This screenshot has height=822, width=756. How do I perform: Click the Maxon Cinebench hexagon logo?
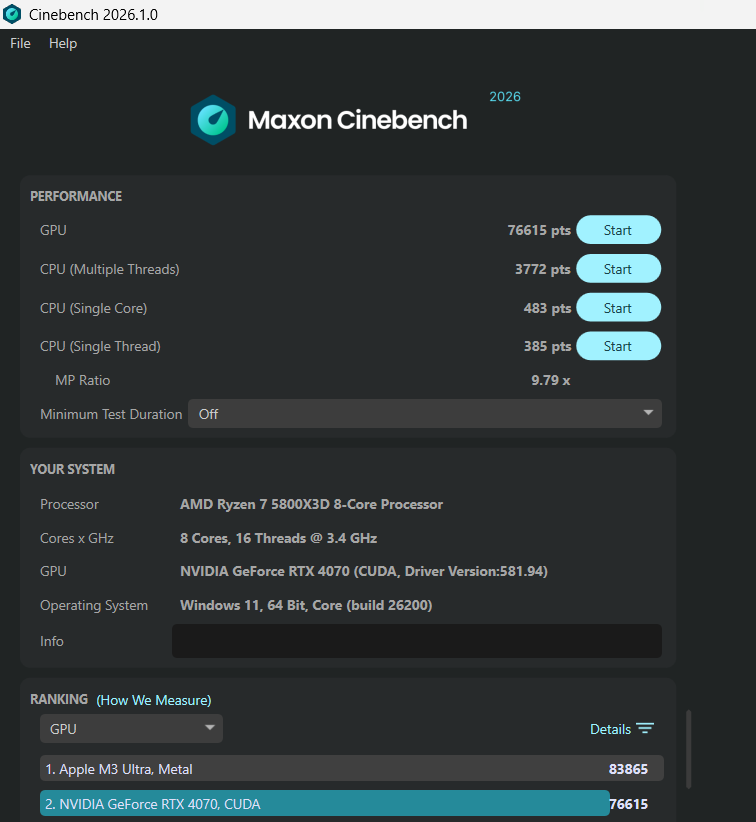(213, 120)
